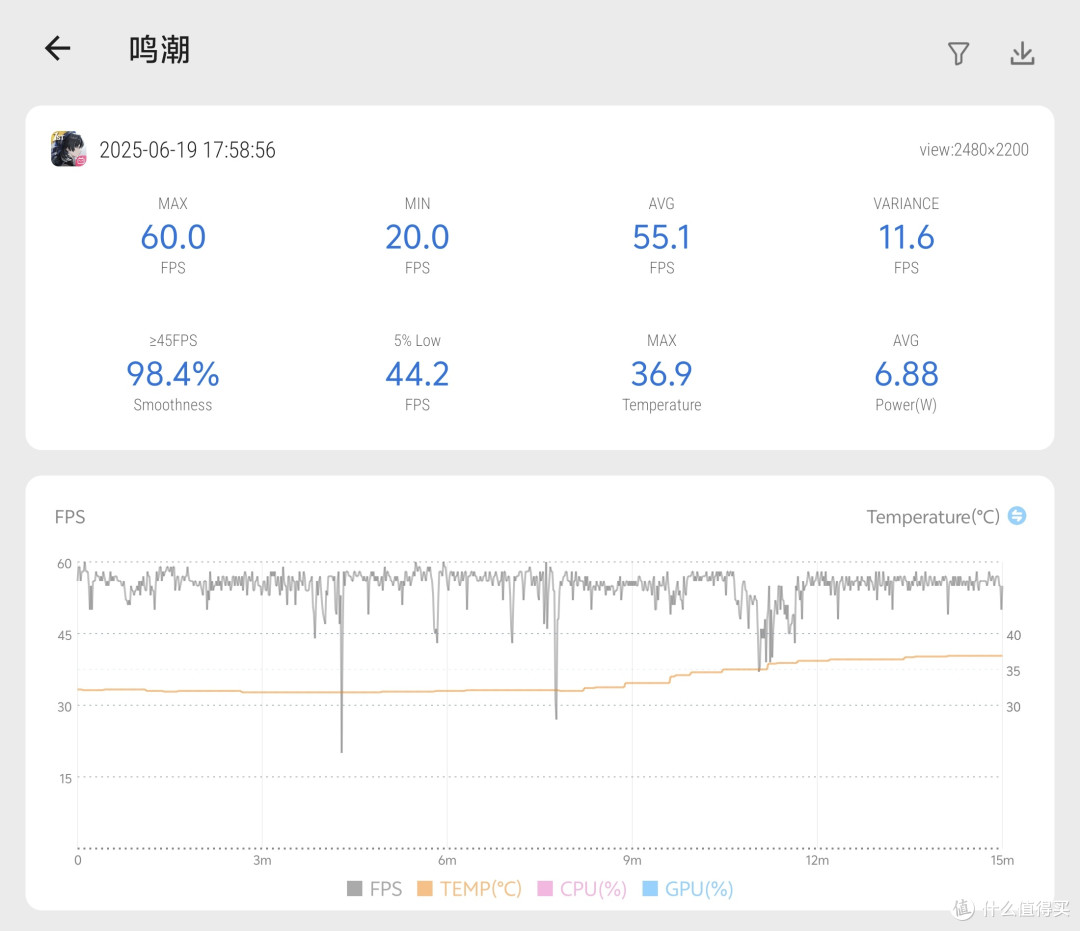
Task: Toggle the CPU(%) legend item
Action: coord(582,888)
